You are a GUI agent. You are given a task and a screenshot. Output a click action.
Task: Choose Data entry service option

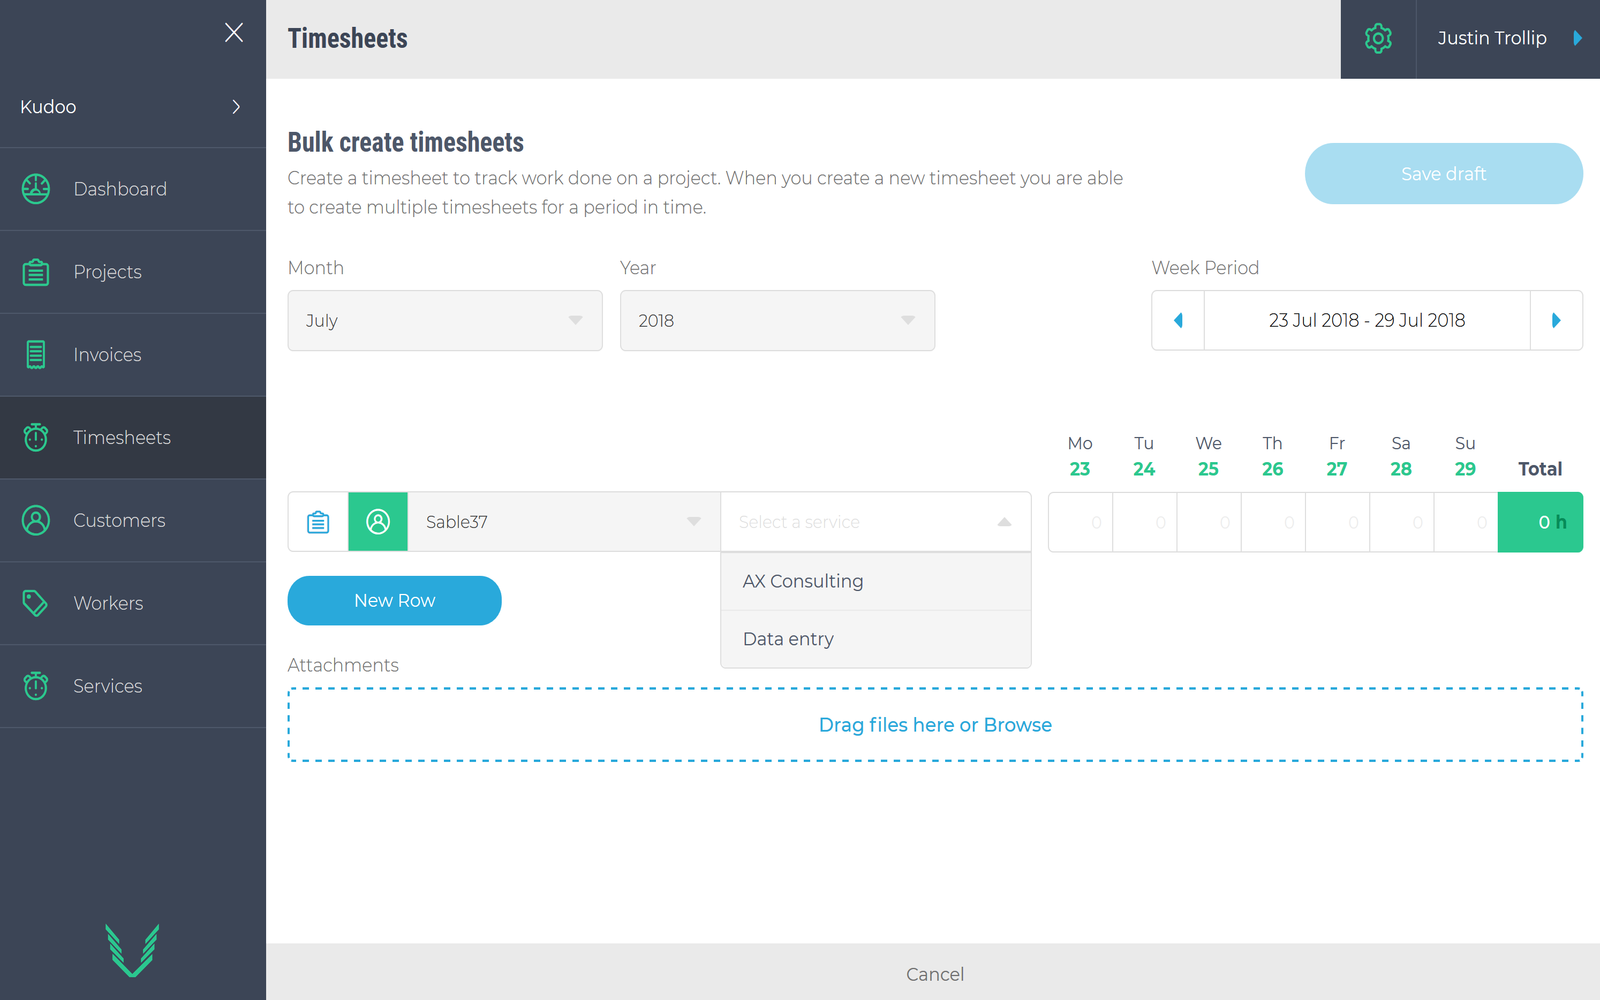coord(876,639)
